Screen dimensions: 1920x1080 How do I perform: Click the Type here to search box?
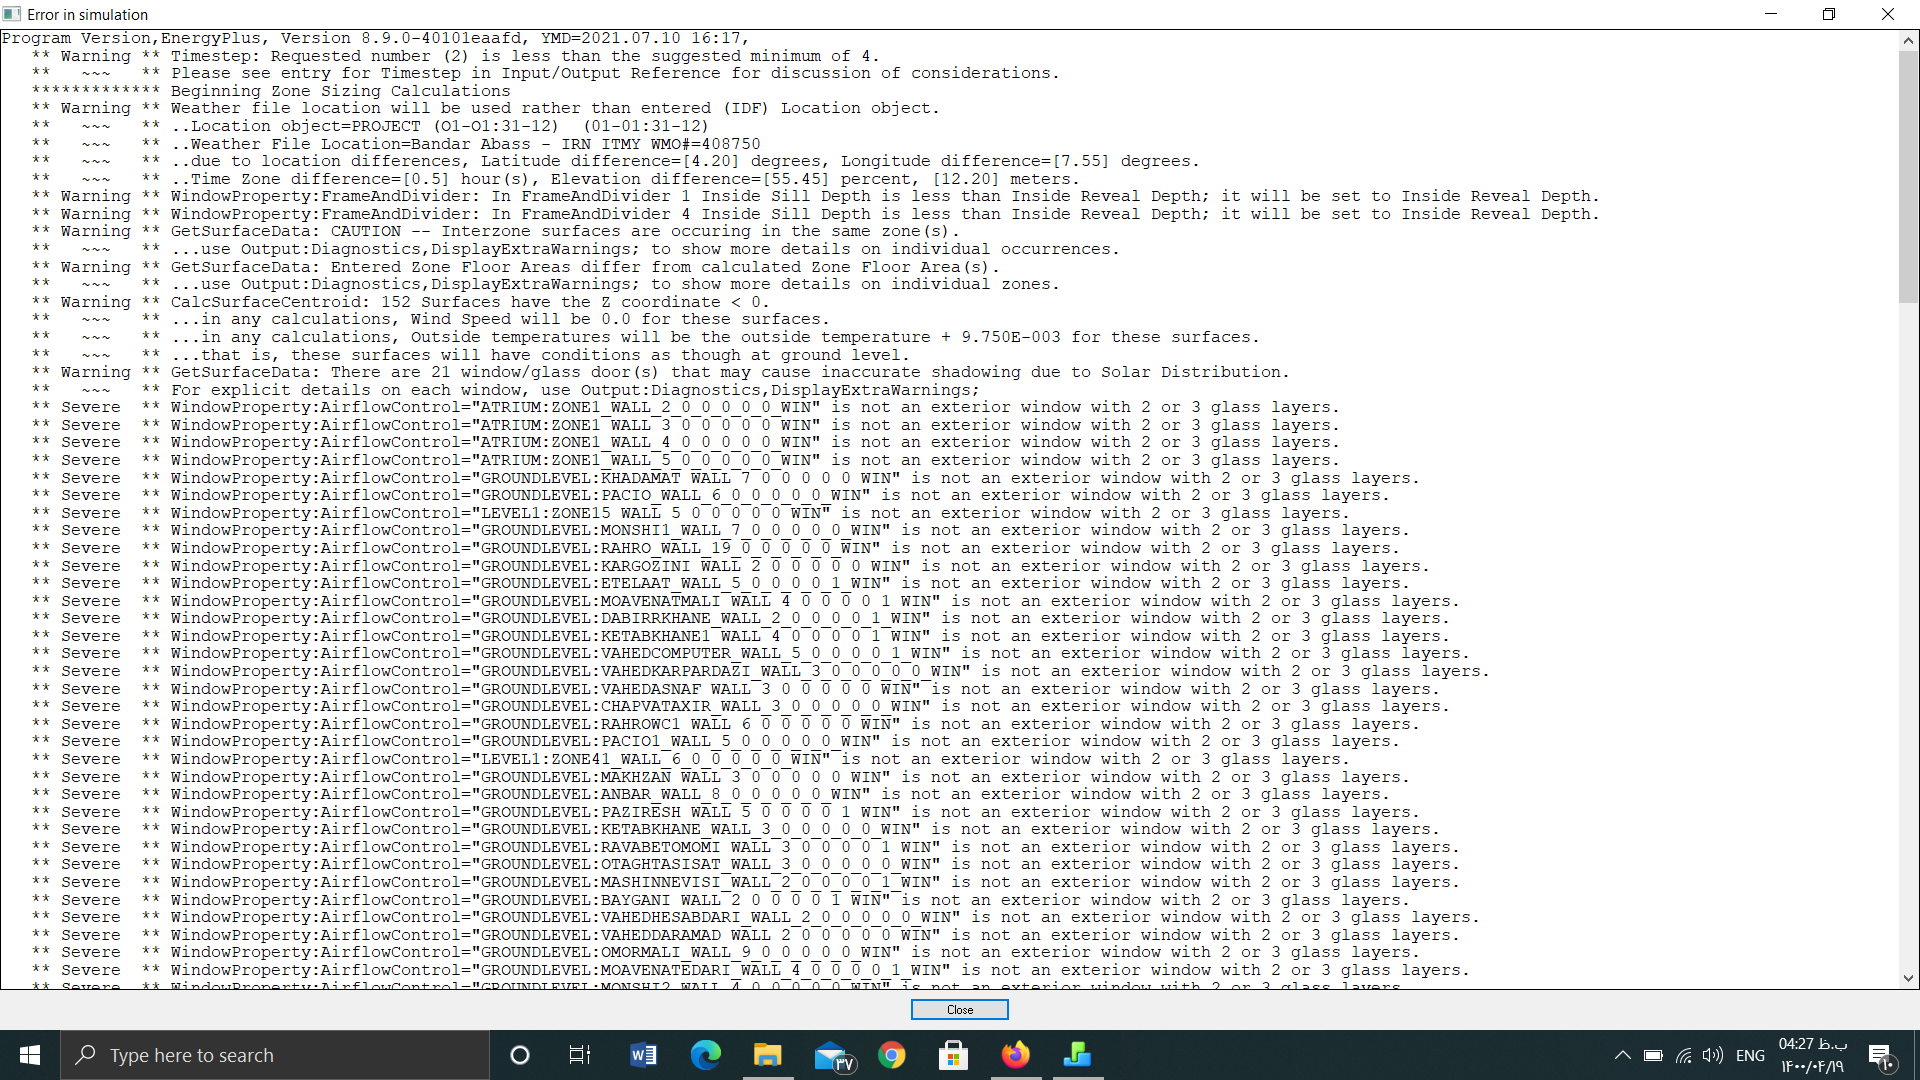(x=275, y=1055)
